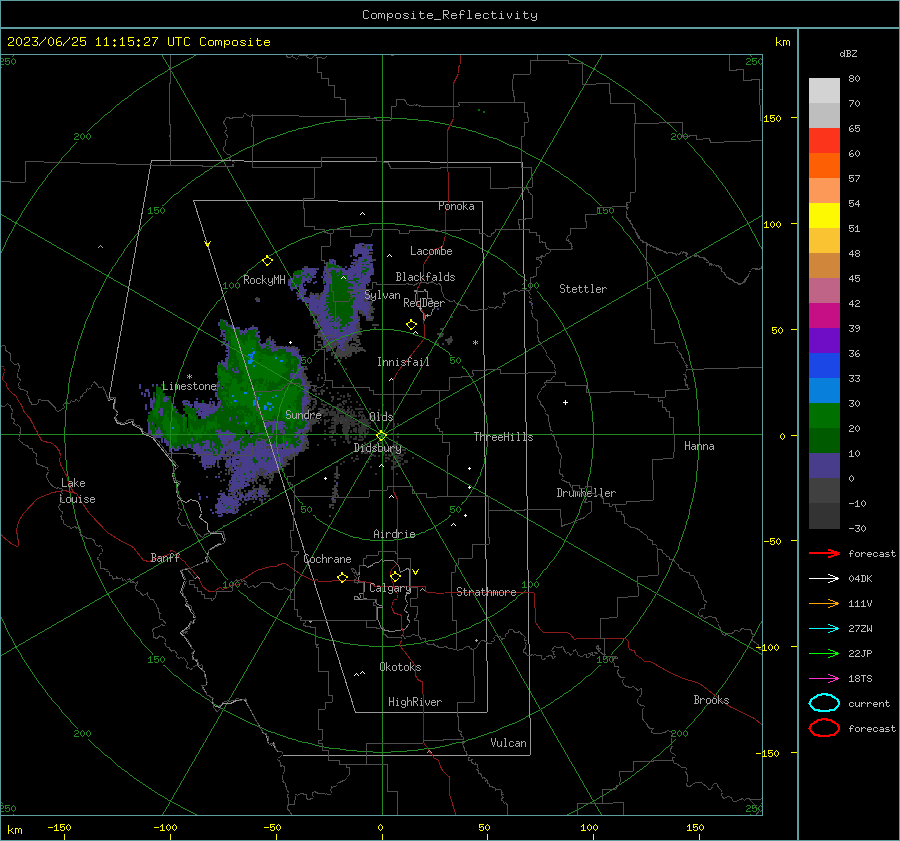
Task: Click the 2023/06/25 11:15:27 UTC timestamp
Action: click(139, 42)
